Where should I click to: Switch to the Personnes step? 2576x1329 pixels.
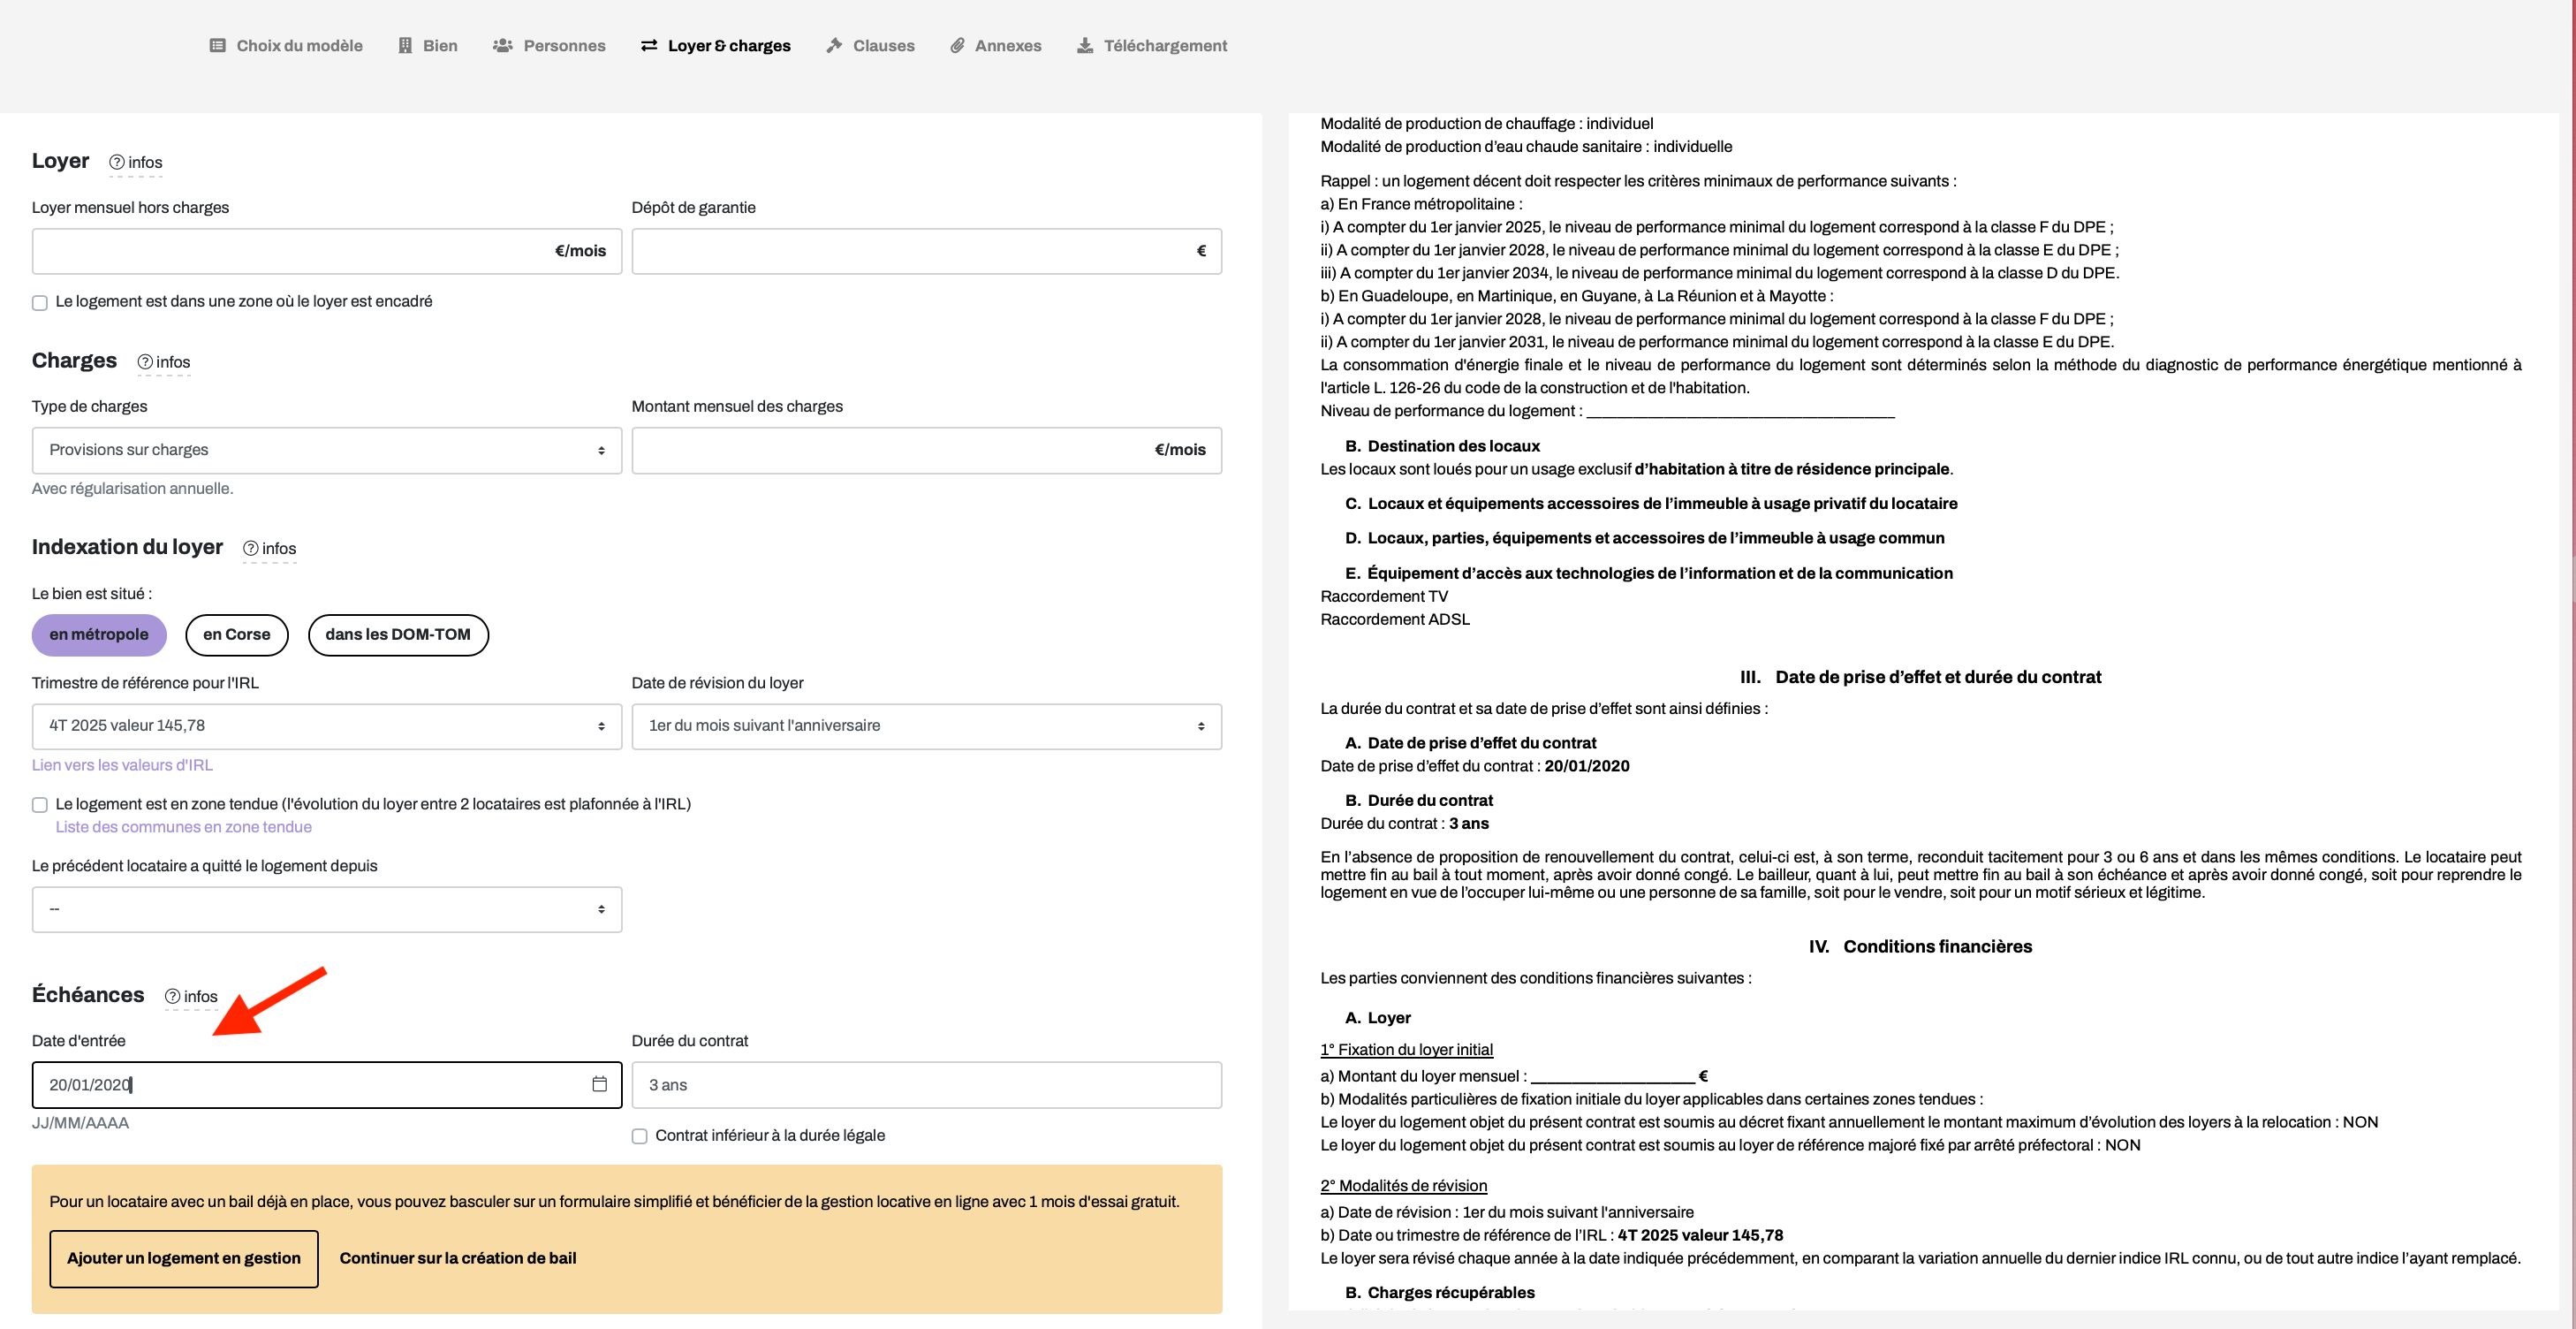(x=549, y=45)
